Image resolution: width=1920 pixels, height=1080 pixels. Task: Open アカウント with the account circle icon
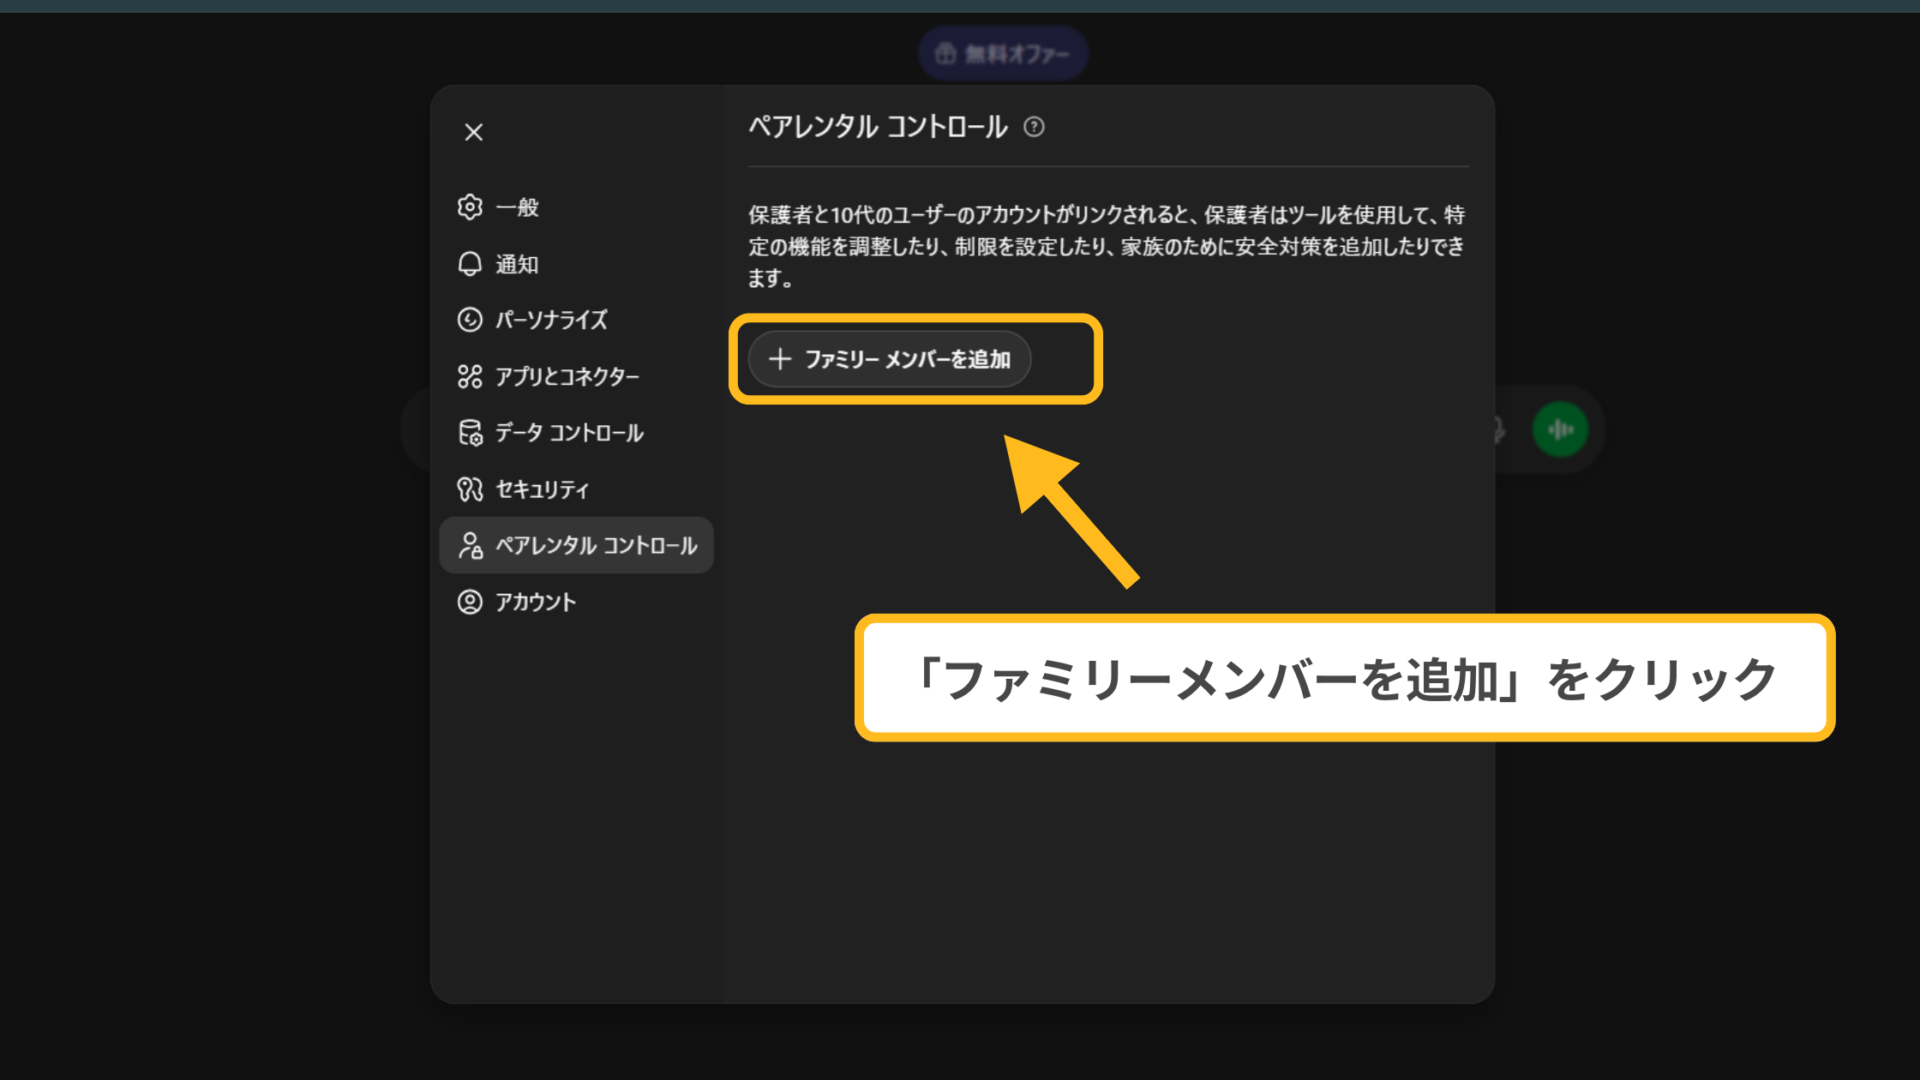click(x=469, y=601)
